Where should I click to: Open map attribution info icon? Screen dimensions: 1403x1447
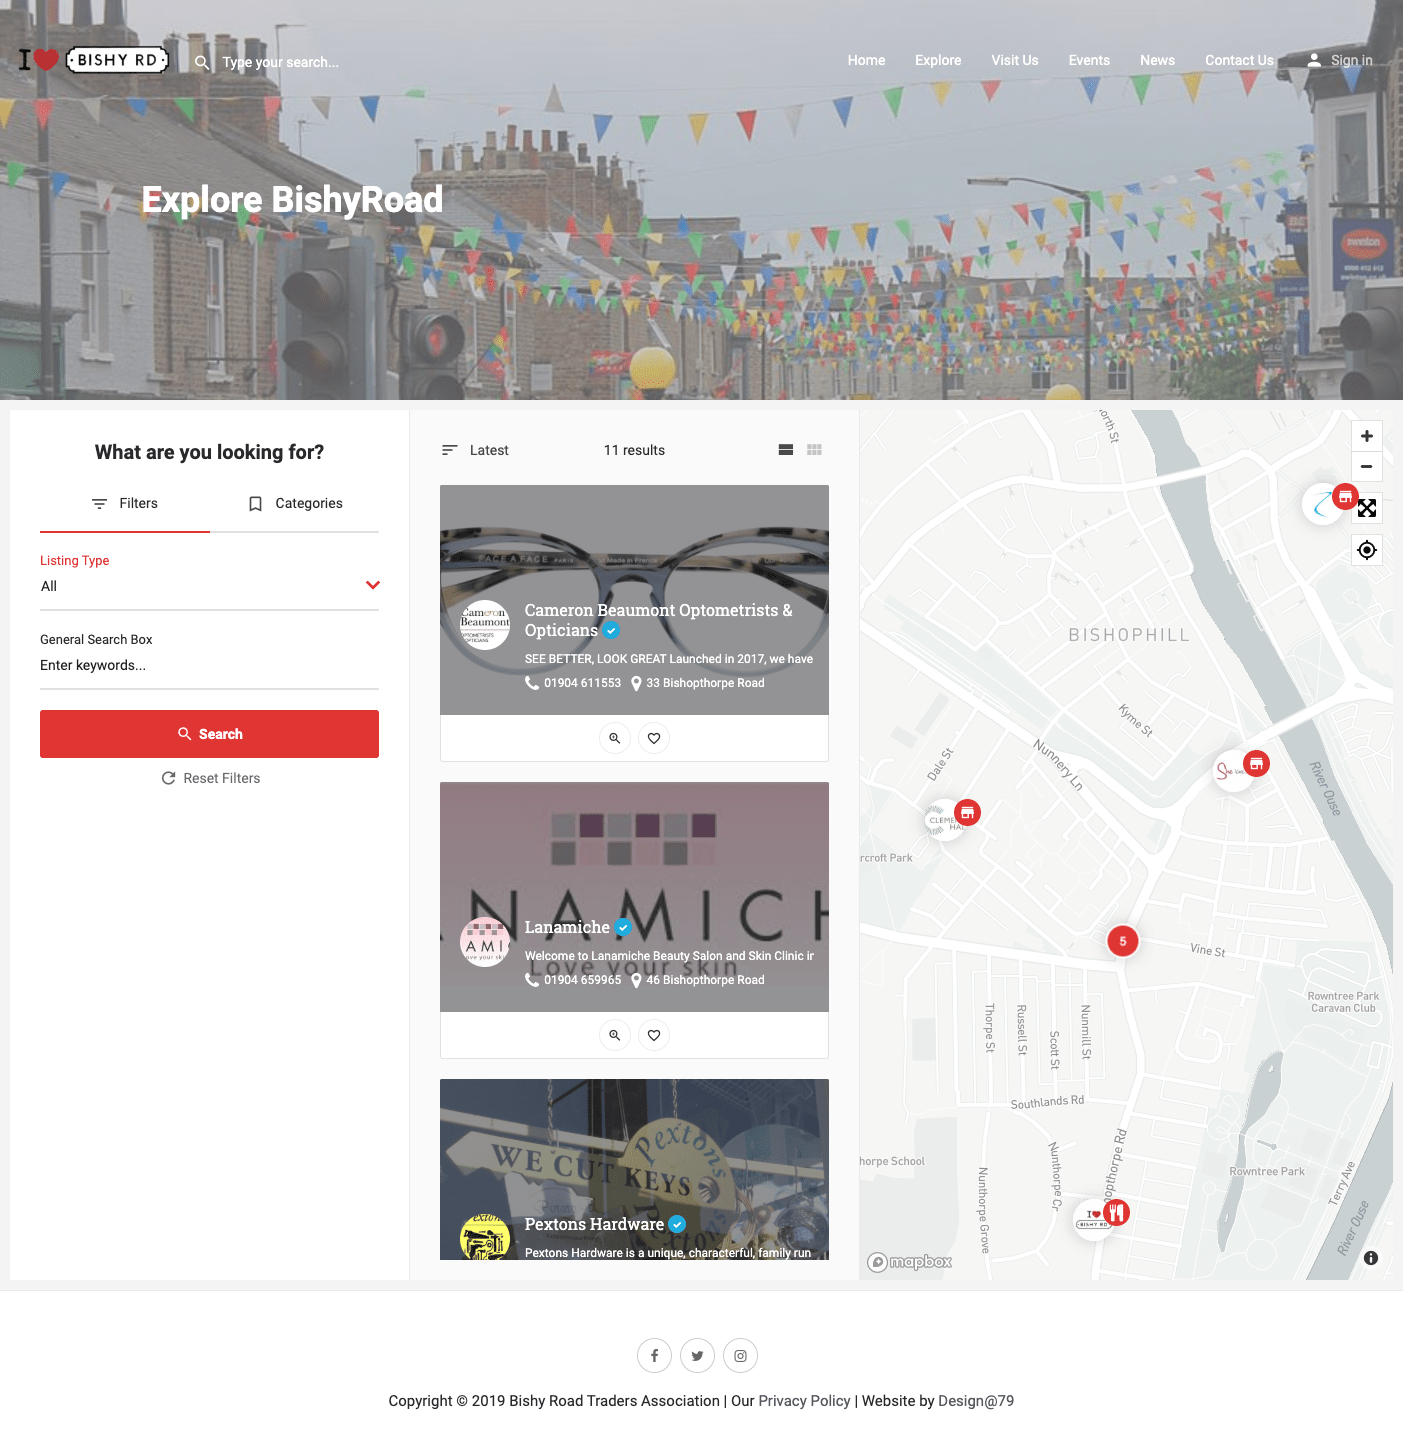coord(1371,1258)
